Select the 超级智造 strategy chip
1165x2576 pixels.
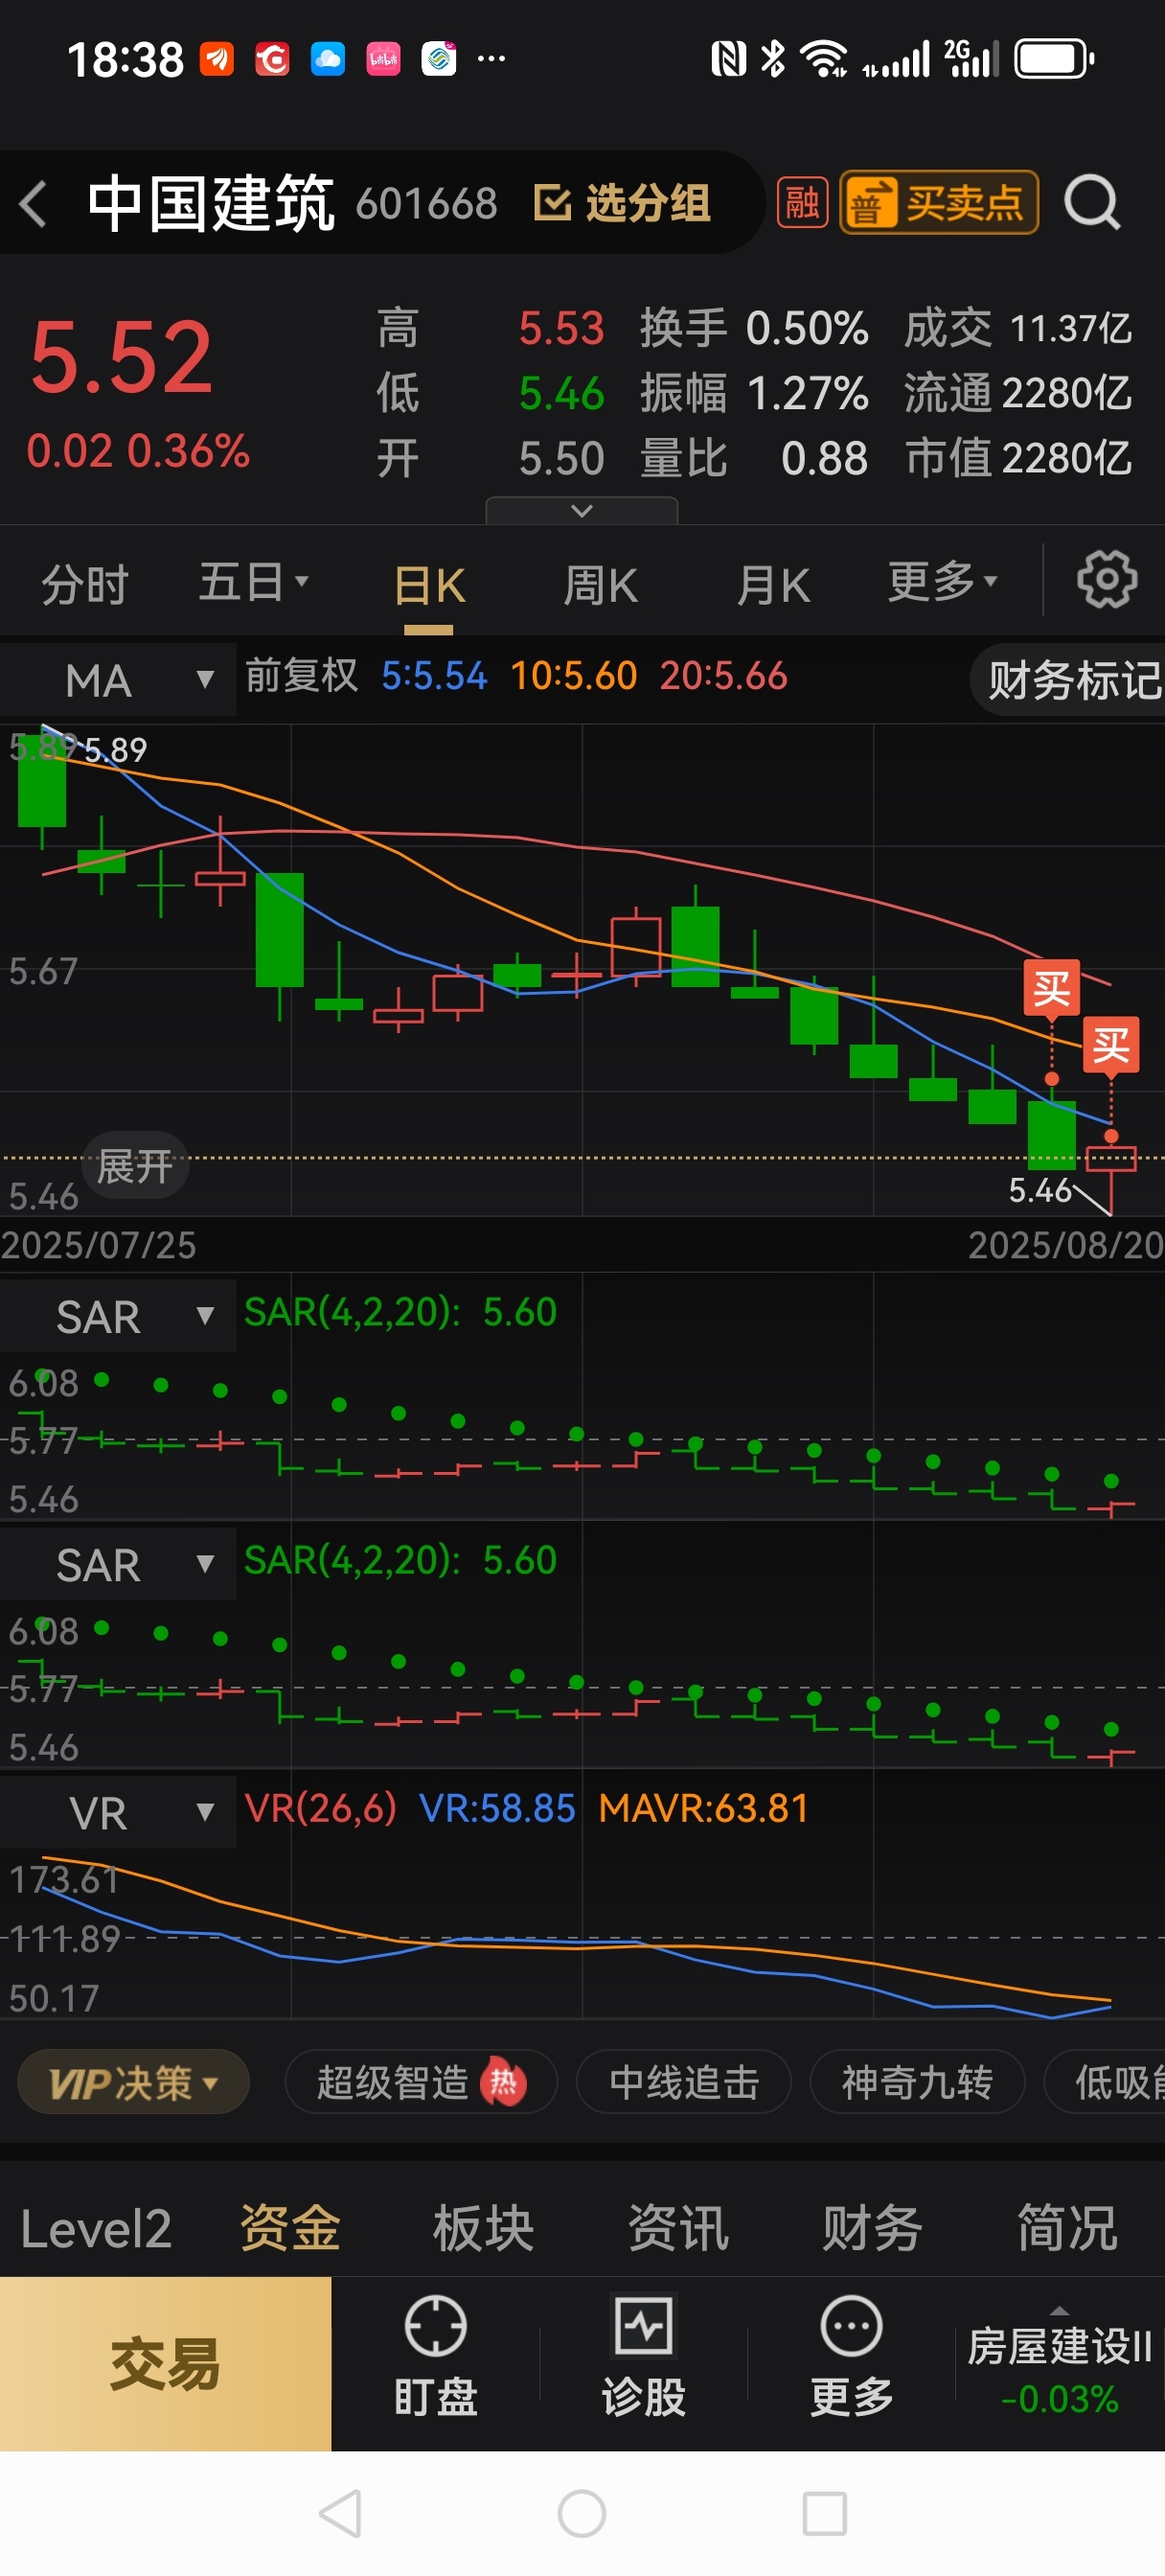pyautogui.click(x=421, y=2083)
